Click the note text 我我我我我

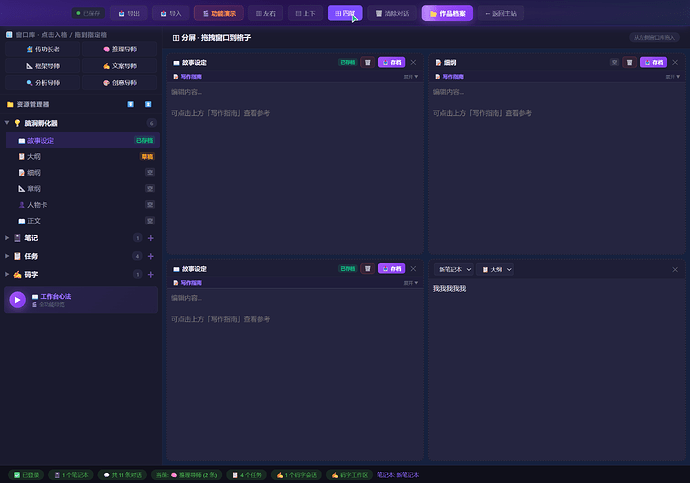click(449, 289)
